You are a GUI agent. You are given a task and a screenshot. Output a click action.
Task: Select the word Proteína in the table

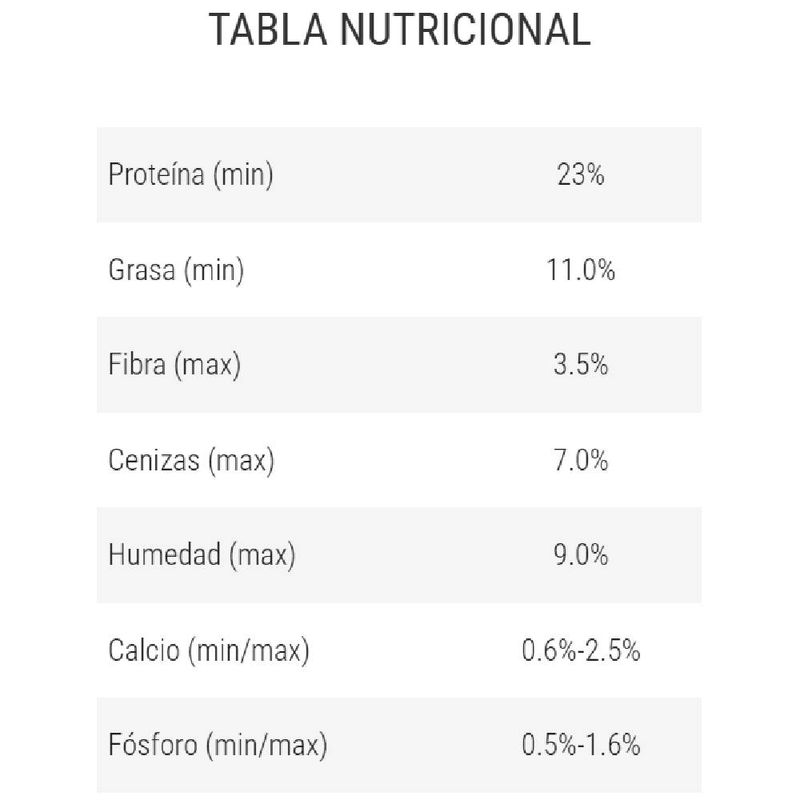153,176
